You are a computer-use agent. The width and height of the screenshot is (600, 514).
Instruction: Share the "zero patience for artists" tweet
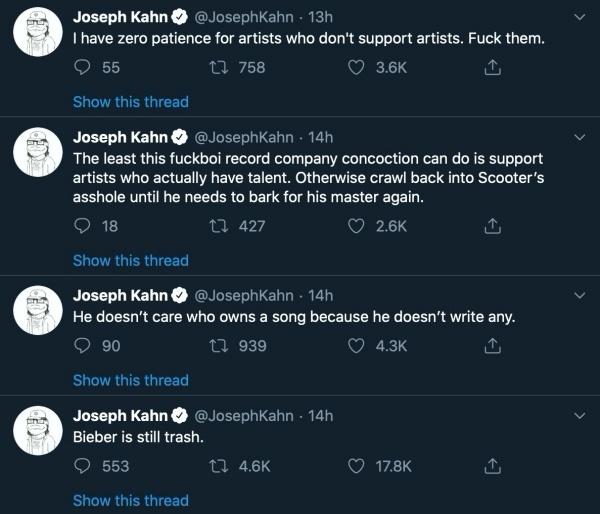tap(491, 68)
